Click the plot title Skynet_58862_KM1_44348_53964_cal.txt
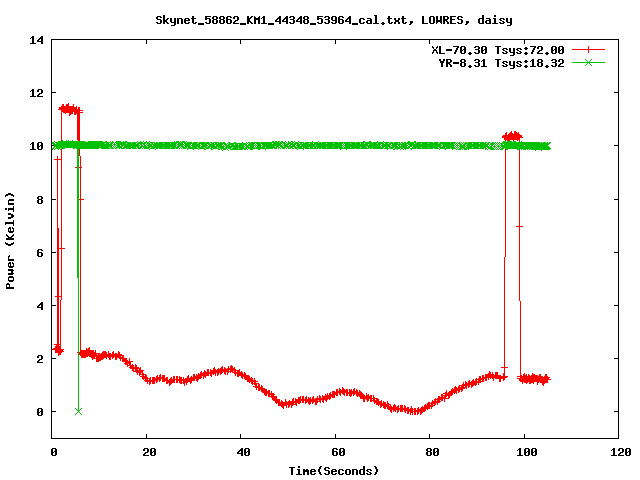The width and height of the screenshot is (640, 480). [334, 20]
